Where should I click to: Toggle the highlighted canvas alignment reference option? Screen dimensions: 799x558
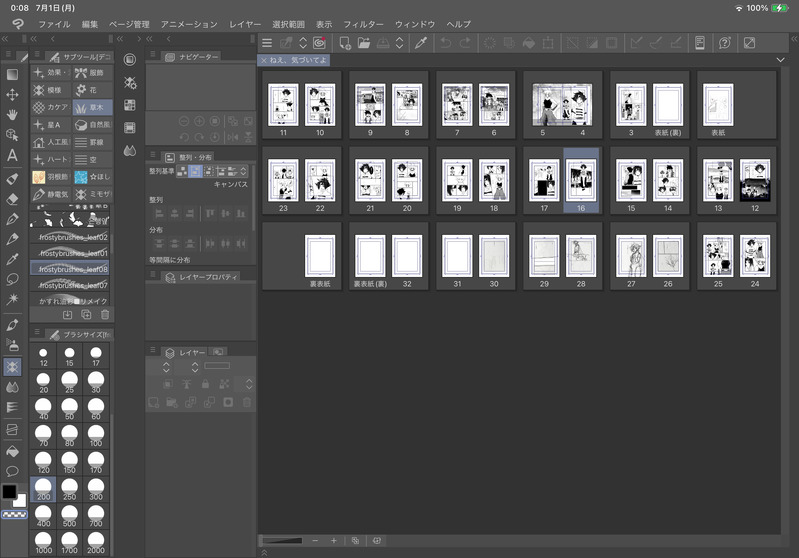click(195, 171)
